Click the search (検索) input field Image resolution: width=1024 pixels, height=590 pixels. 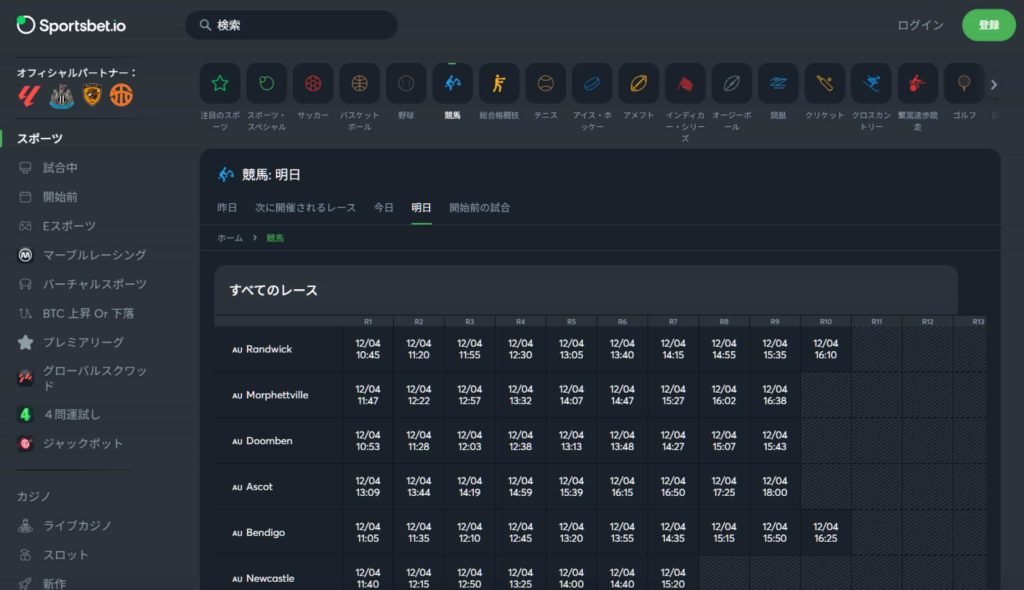click(x=291, y=25)
